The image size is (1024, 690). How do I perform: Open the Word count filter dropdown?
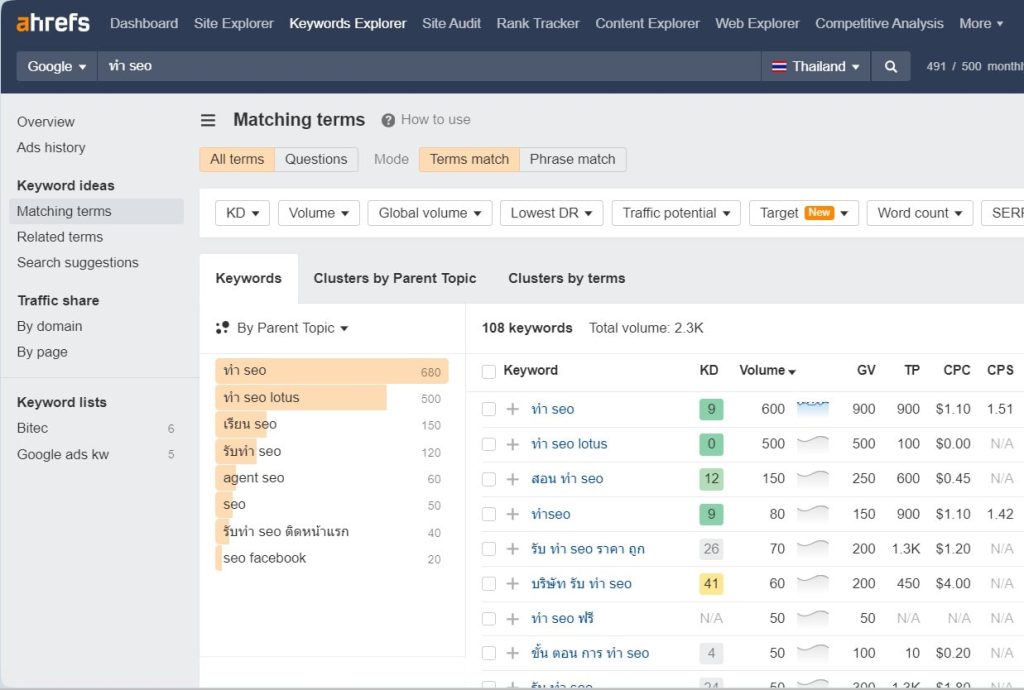pos(920,213)
